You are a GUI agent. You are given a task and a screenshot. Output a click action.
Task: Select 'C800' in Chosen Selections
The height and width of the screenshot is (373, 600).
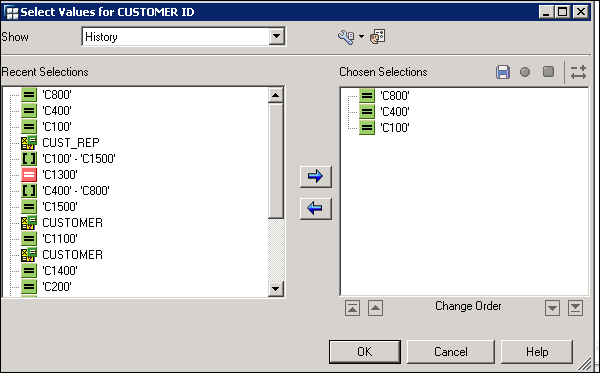tap(395, 96)
